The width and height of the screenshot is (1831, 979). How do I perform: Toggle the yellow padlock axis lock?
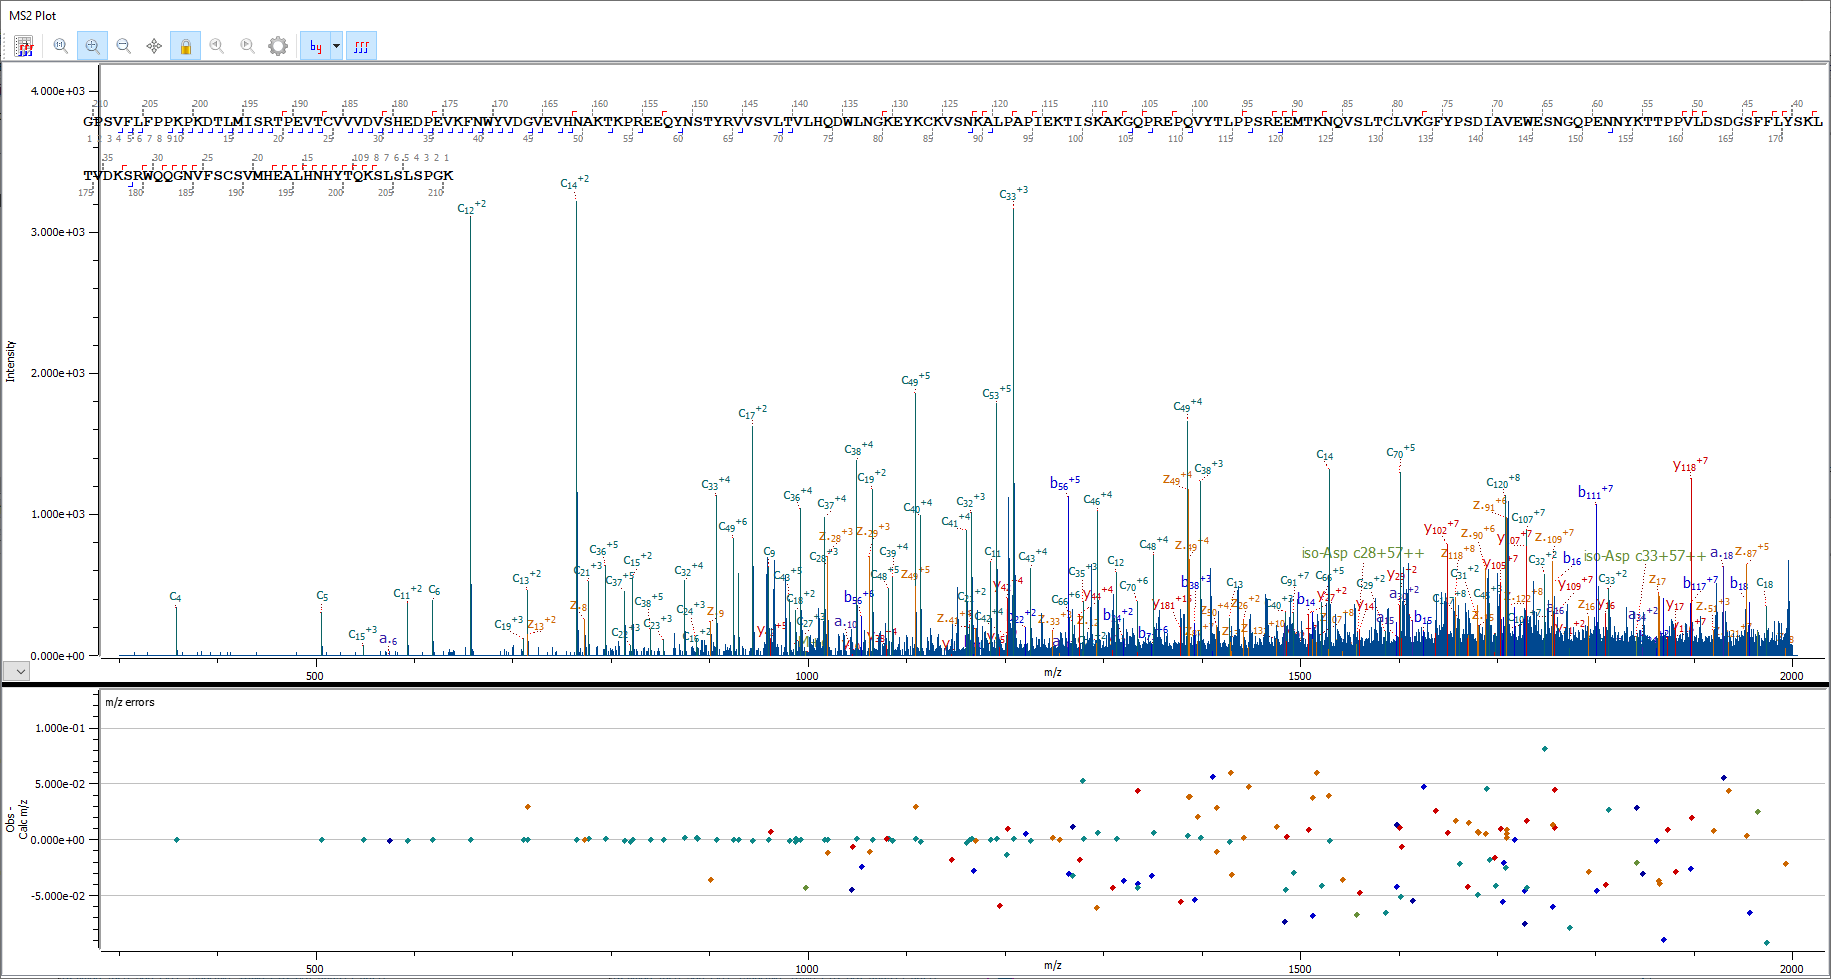click(185, 46)
